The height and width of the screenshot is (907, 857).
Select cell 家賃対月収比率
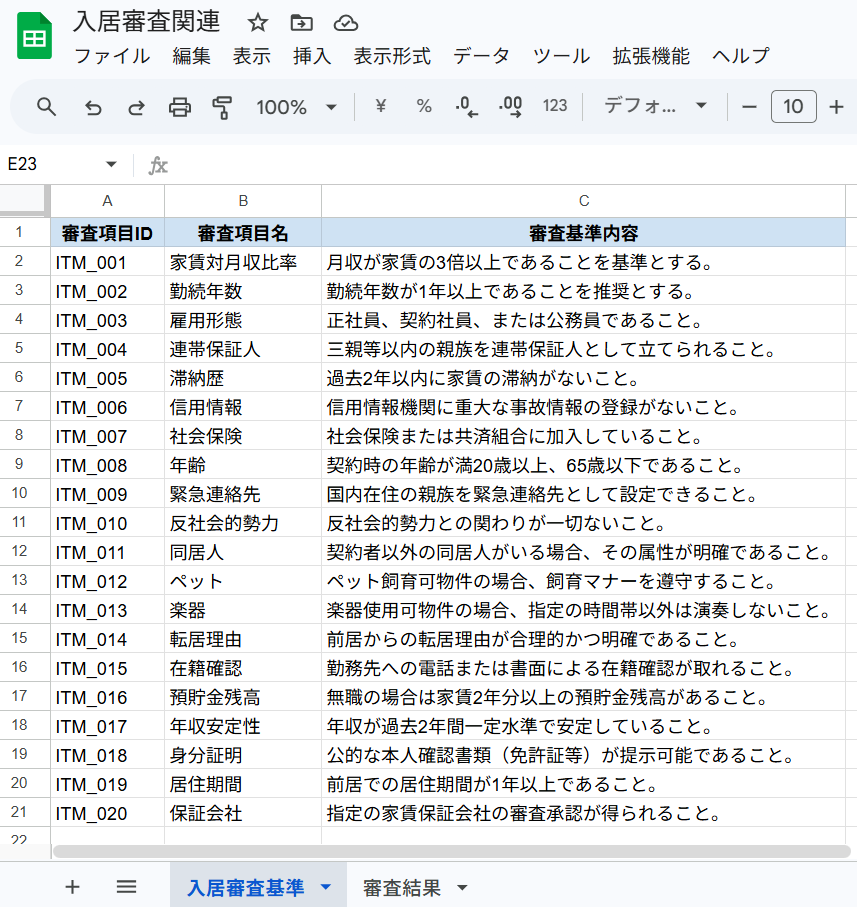pos(243,262)
